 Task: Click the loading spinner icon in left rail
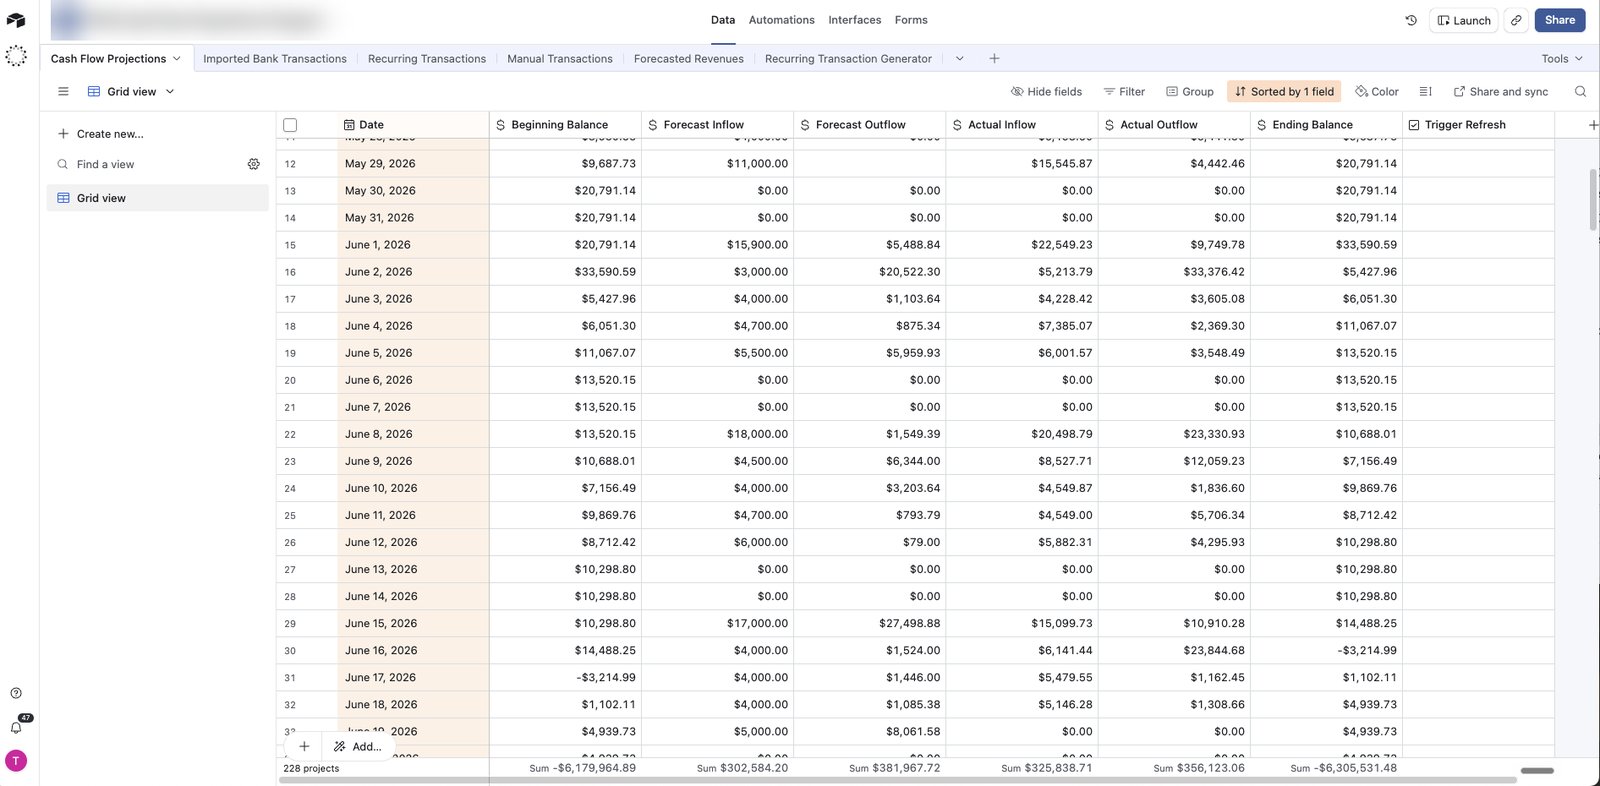point(16,56)
